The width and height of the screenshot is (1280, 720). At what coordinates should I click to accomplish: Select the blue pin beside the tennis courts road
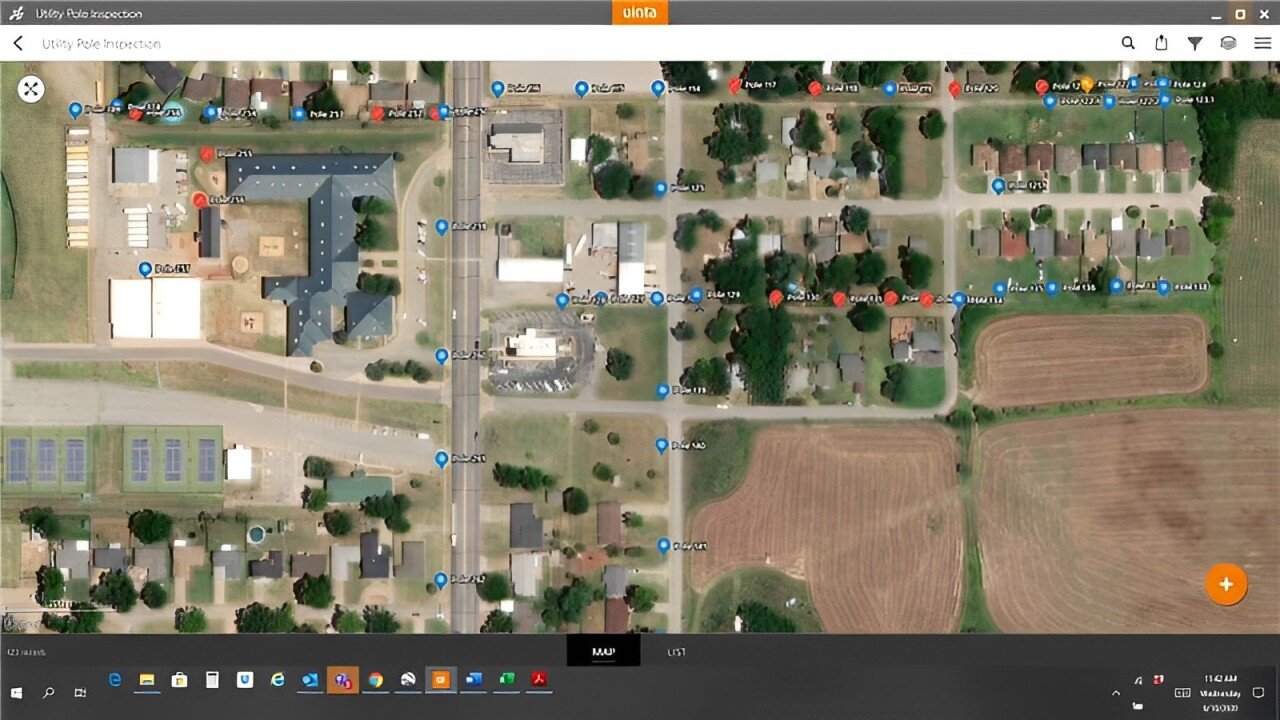pos(442,459)
